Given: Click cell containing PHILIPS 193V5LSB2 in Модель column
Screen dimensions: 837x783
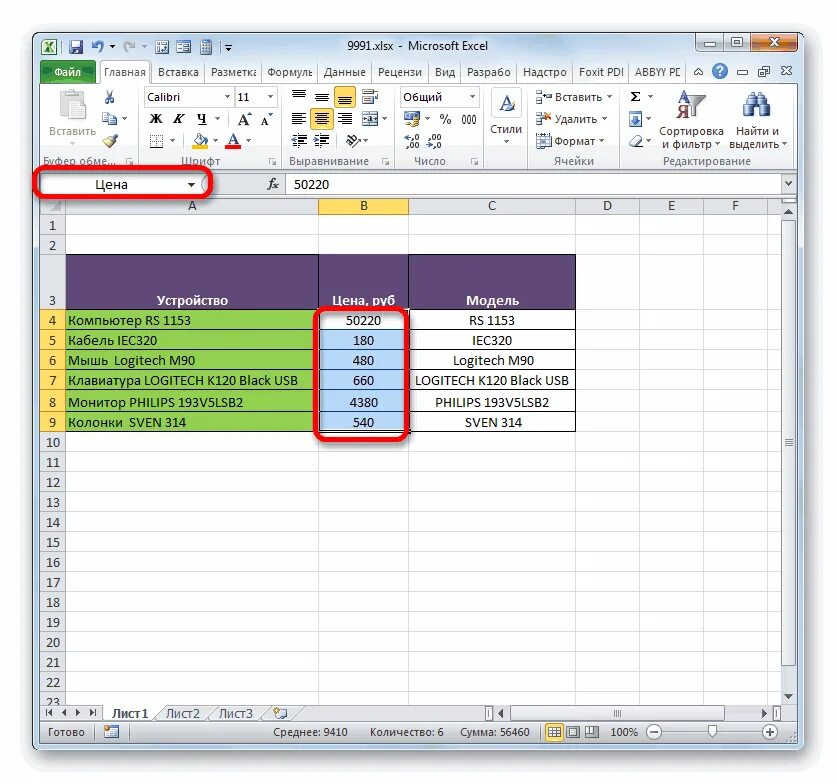Looking at the screenshot, I should (x=492, y=402).
